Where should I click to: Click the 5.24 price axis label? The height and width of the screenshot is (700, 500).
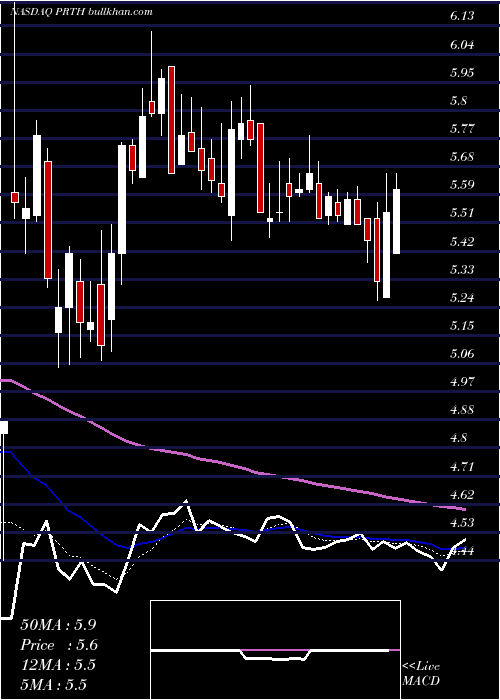click(x=462, y=297)
